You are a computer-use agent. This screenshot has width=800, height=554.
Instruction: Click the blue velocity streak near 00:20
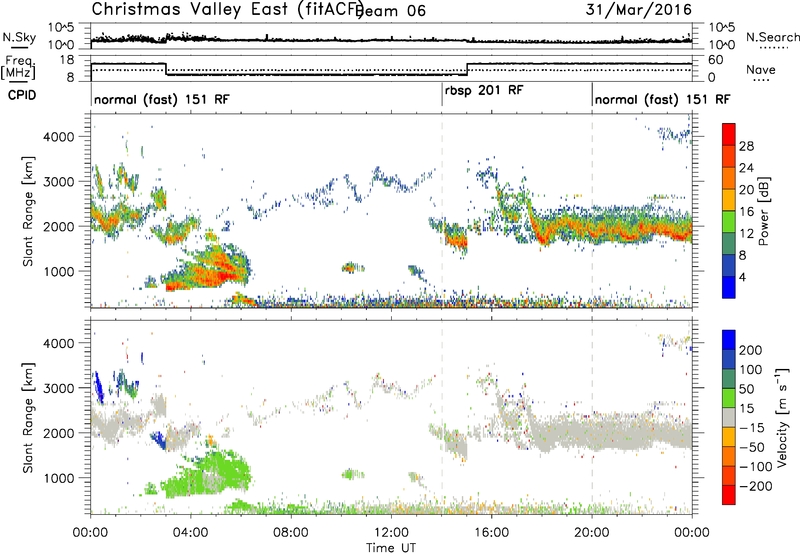[x=98, y=387]
